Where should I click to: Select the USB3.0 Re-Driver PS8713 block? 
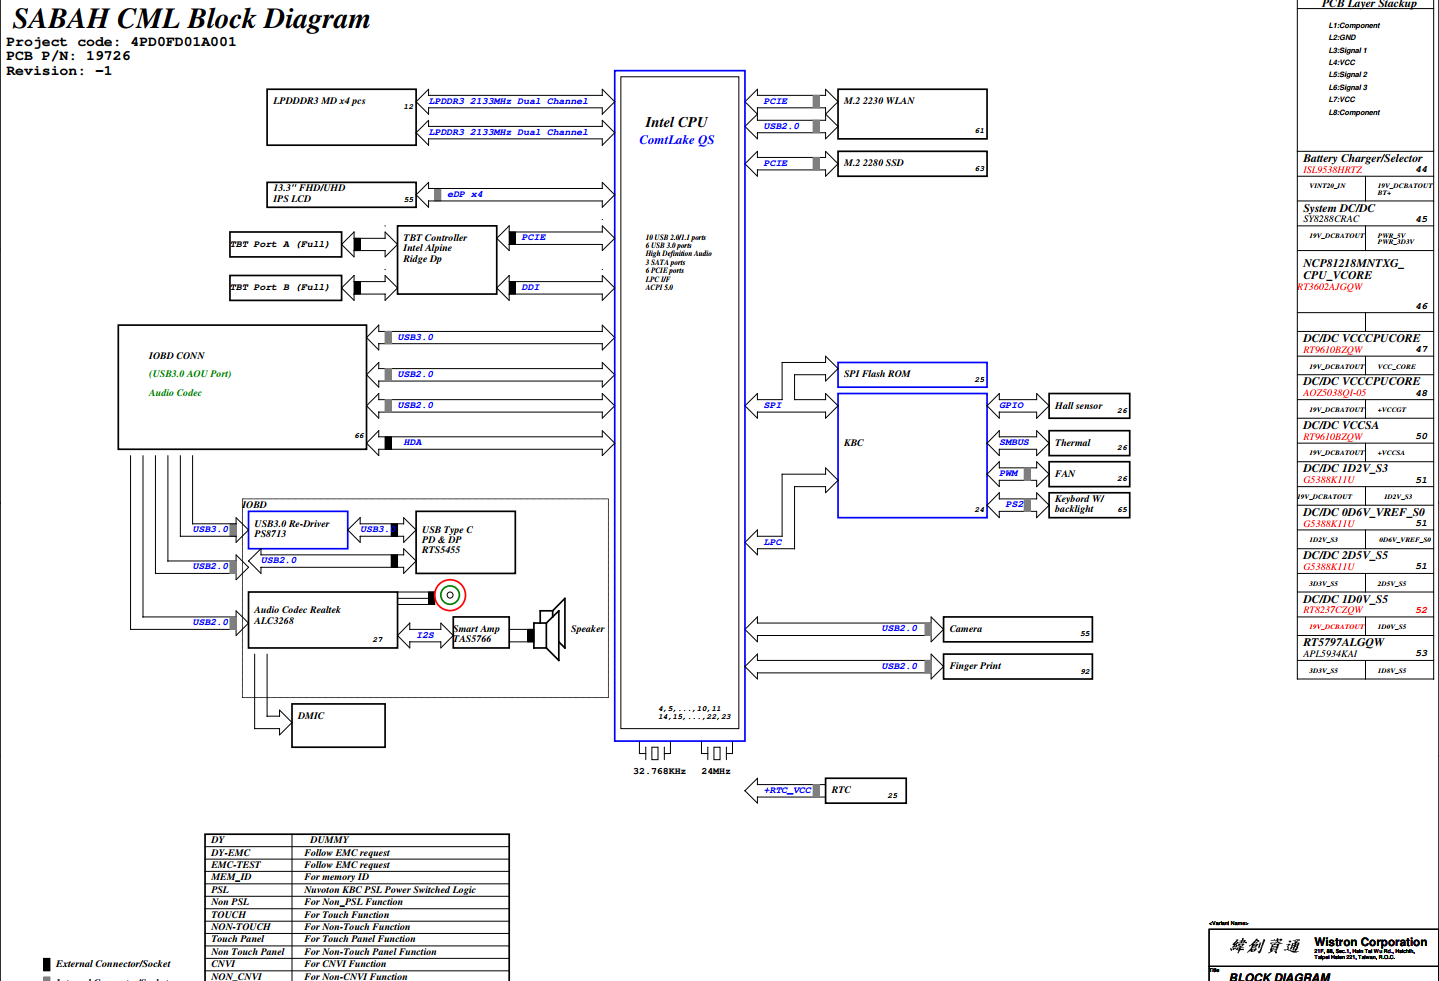298,530
